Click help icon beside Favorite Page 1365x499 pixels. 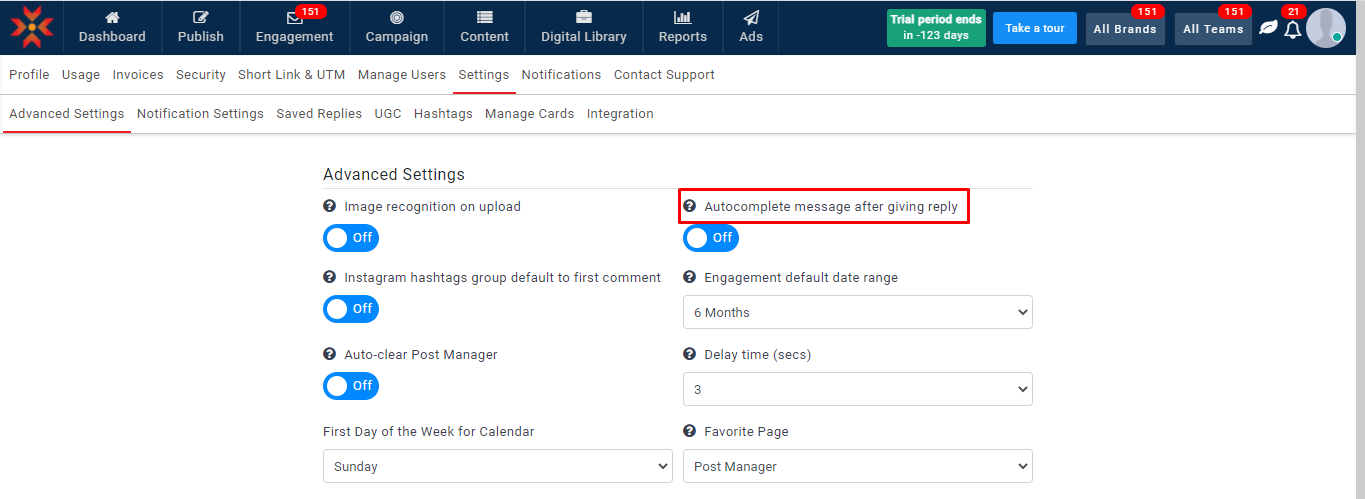coord(689,432)
